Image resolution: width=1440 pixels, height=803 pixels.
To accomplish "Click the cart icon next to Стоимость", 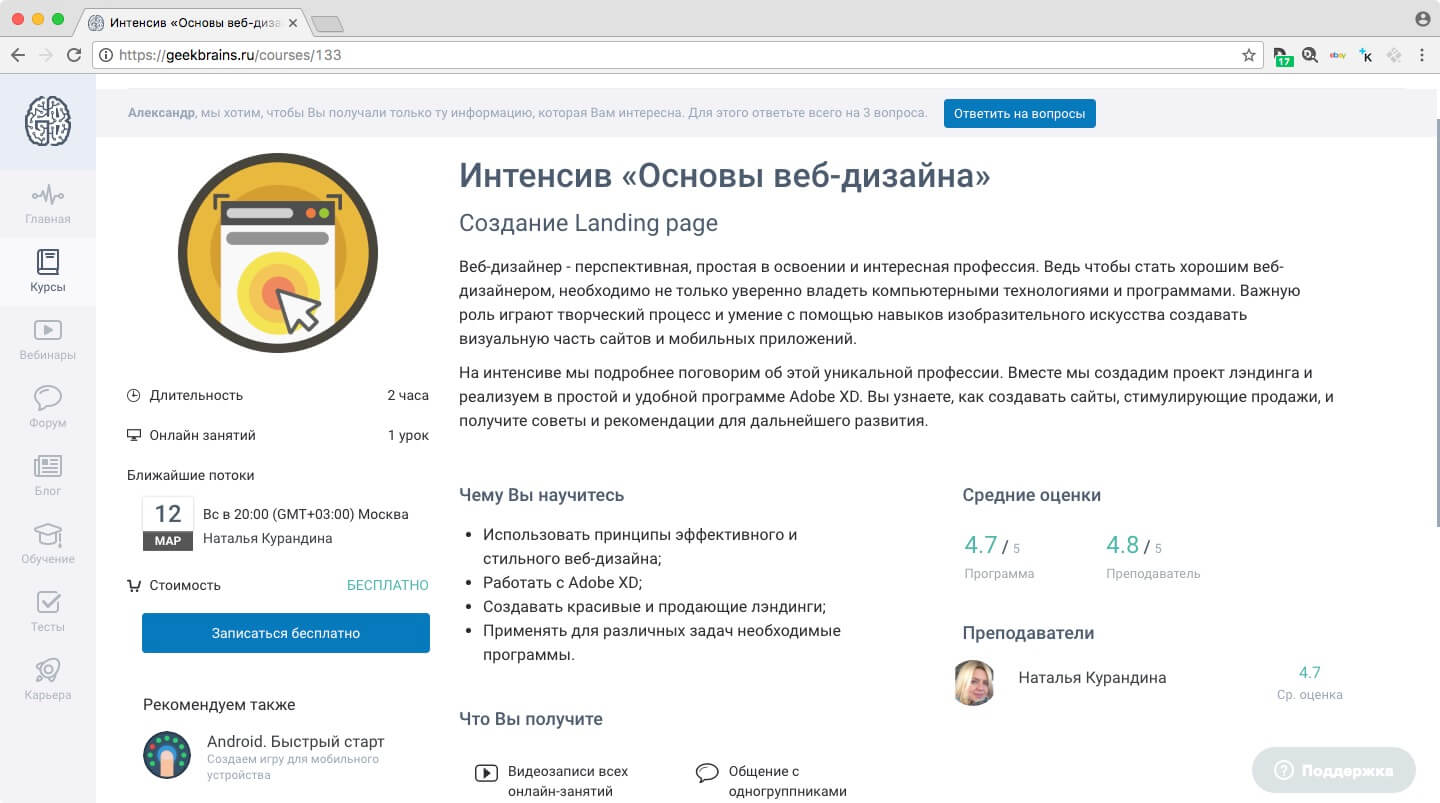I will click(x=134, y=585).
